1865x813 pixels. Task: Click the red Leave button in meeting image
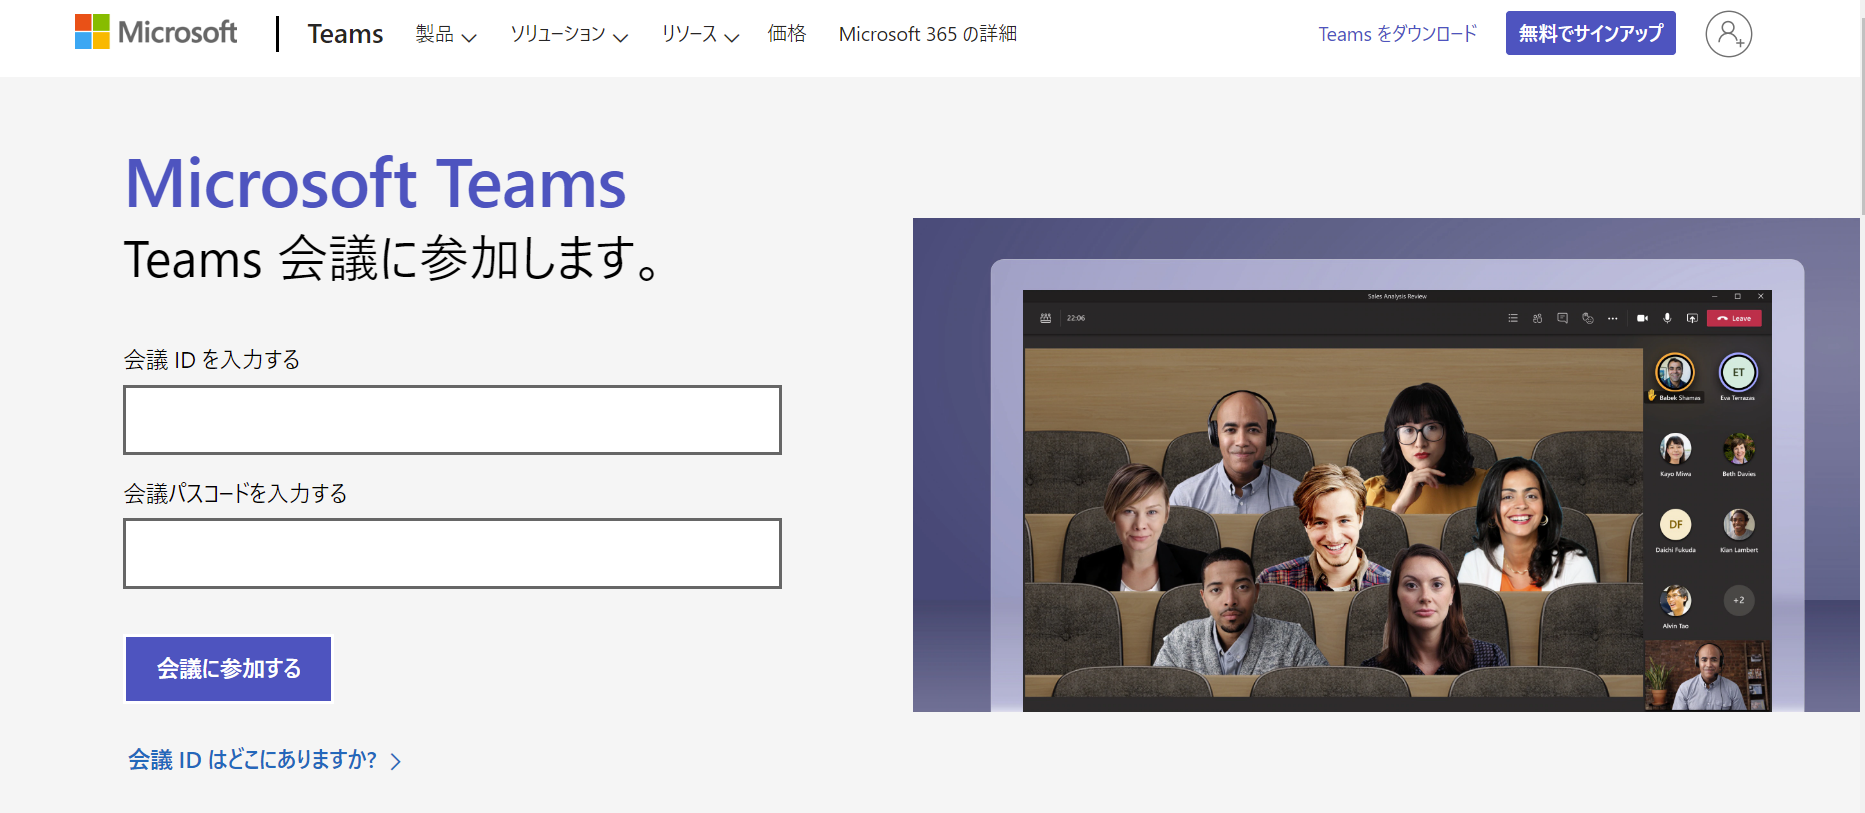coord(1734,318)
